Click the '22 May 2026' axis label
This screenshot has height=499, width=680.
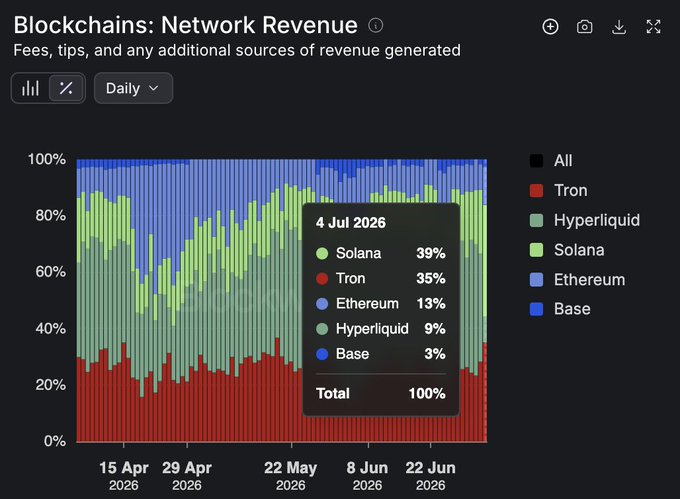click(x=291, y=476)
